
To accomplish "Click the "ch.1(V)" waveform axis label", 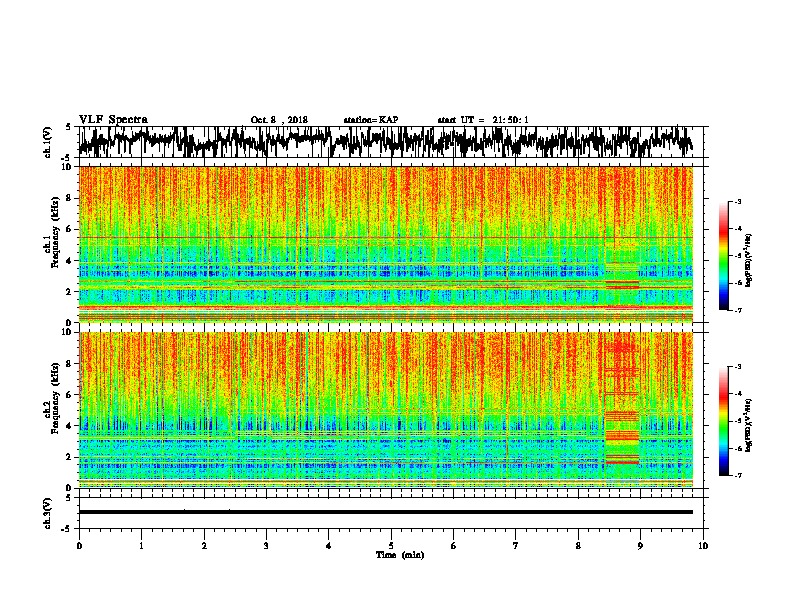I will 48,142.
